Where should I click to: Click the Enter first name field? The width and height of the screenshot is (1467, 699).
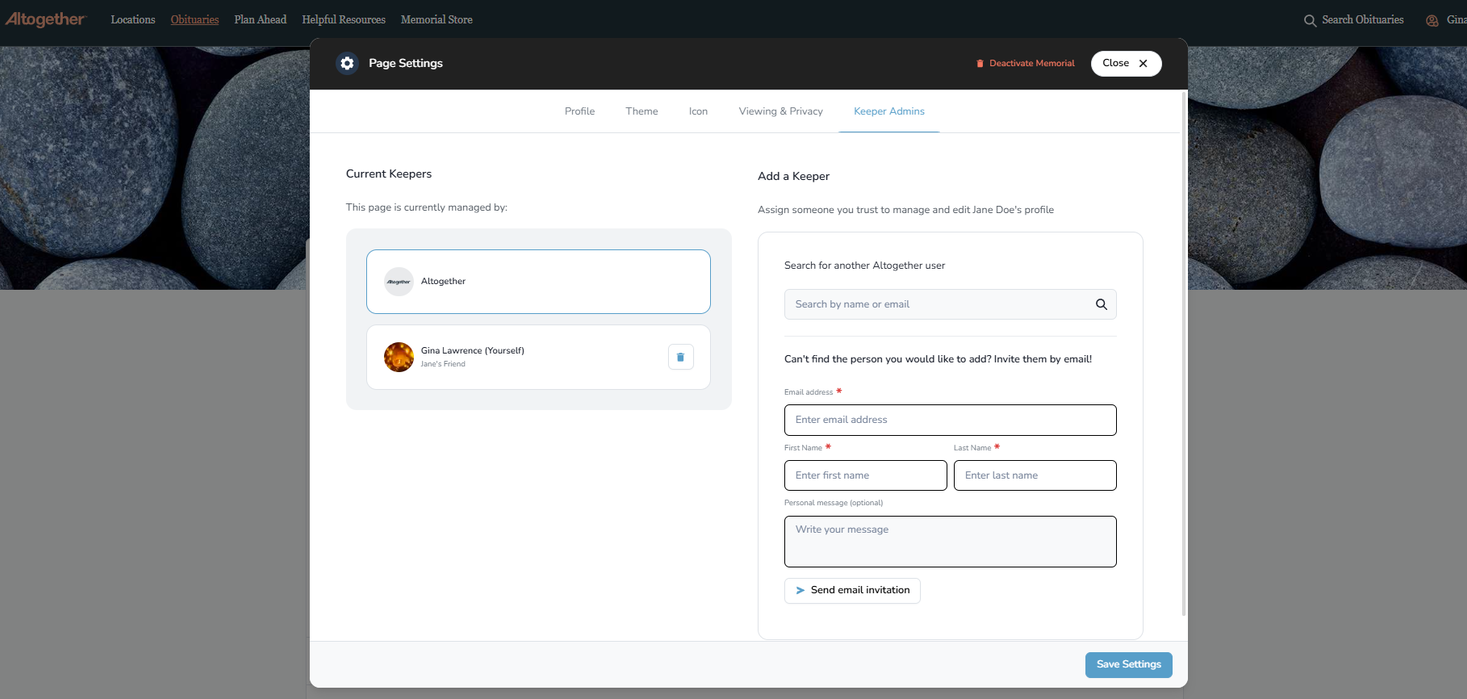coord(865,476)
